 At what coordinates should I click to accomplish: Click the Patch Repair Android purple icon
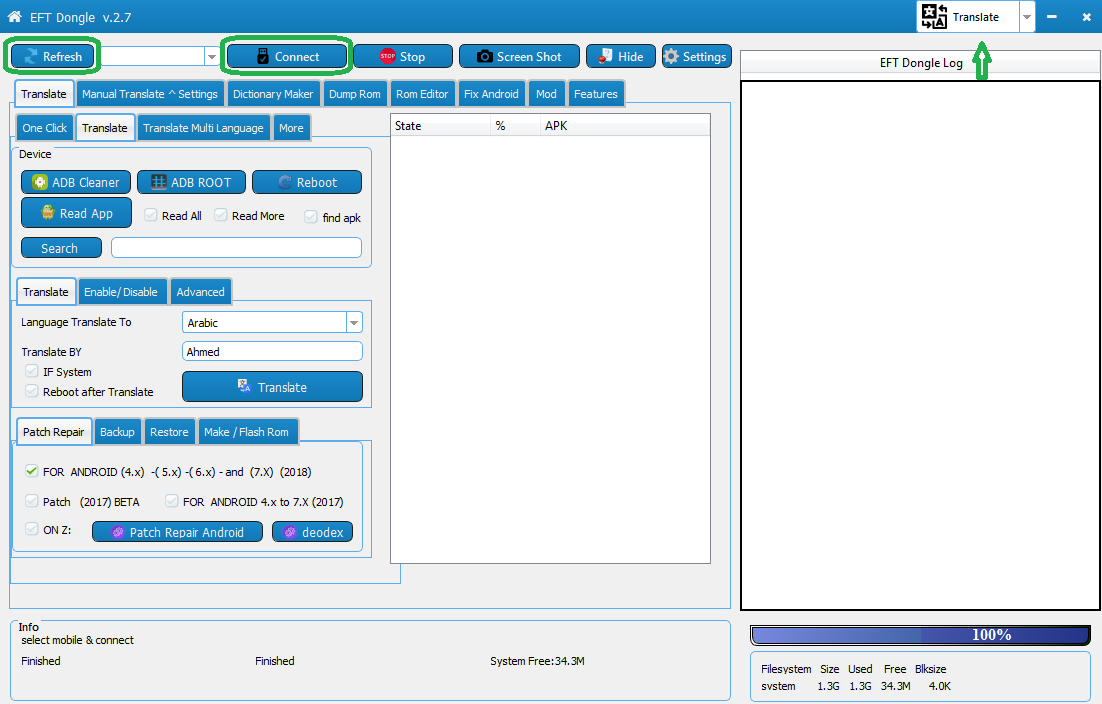pyautogui.click(x=118, y=532)
